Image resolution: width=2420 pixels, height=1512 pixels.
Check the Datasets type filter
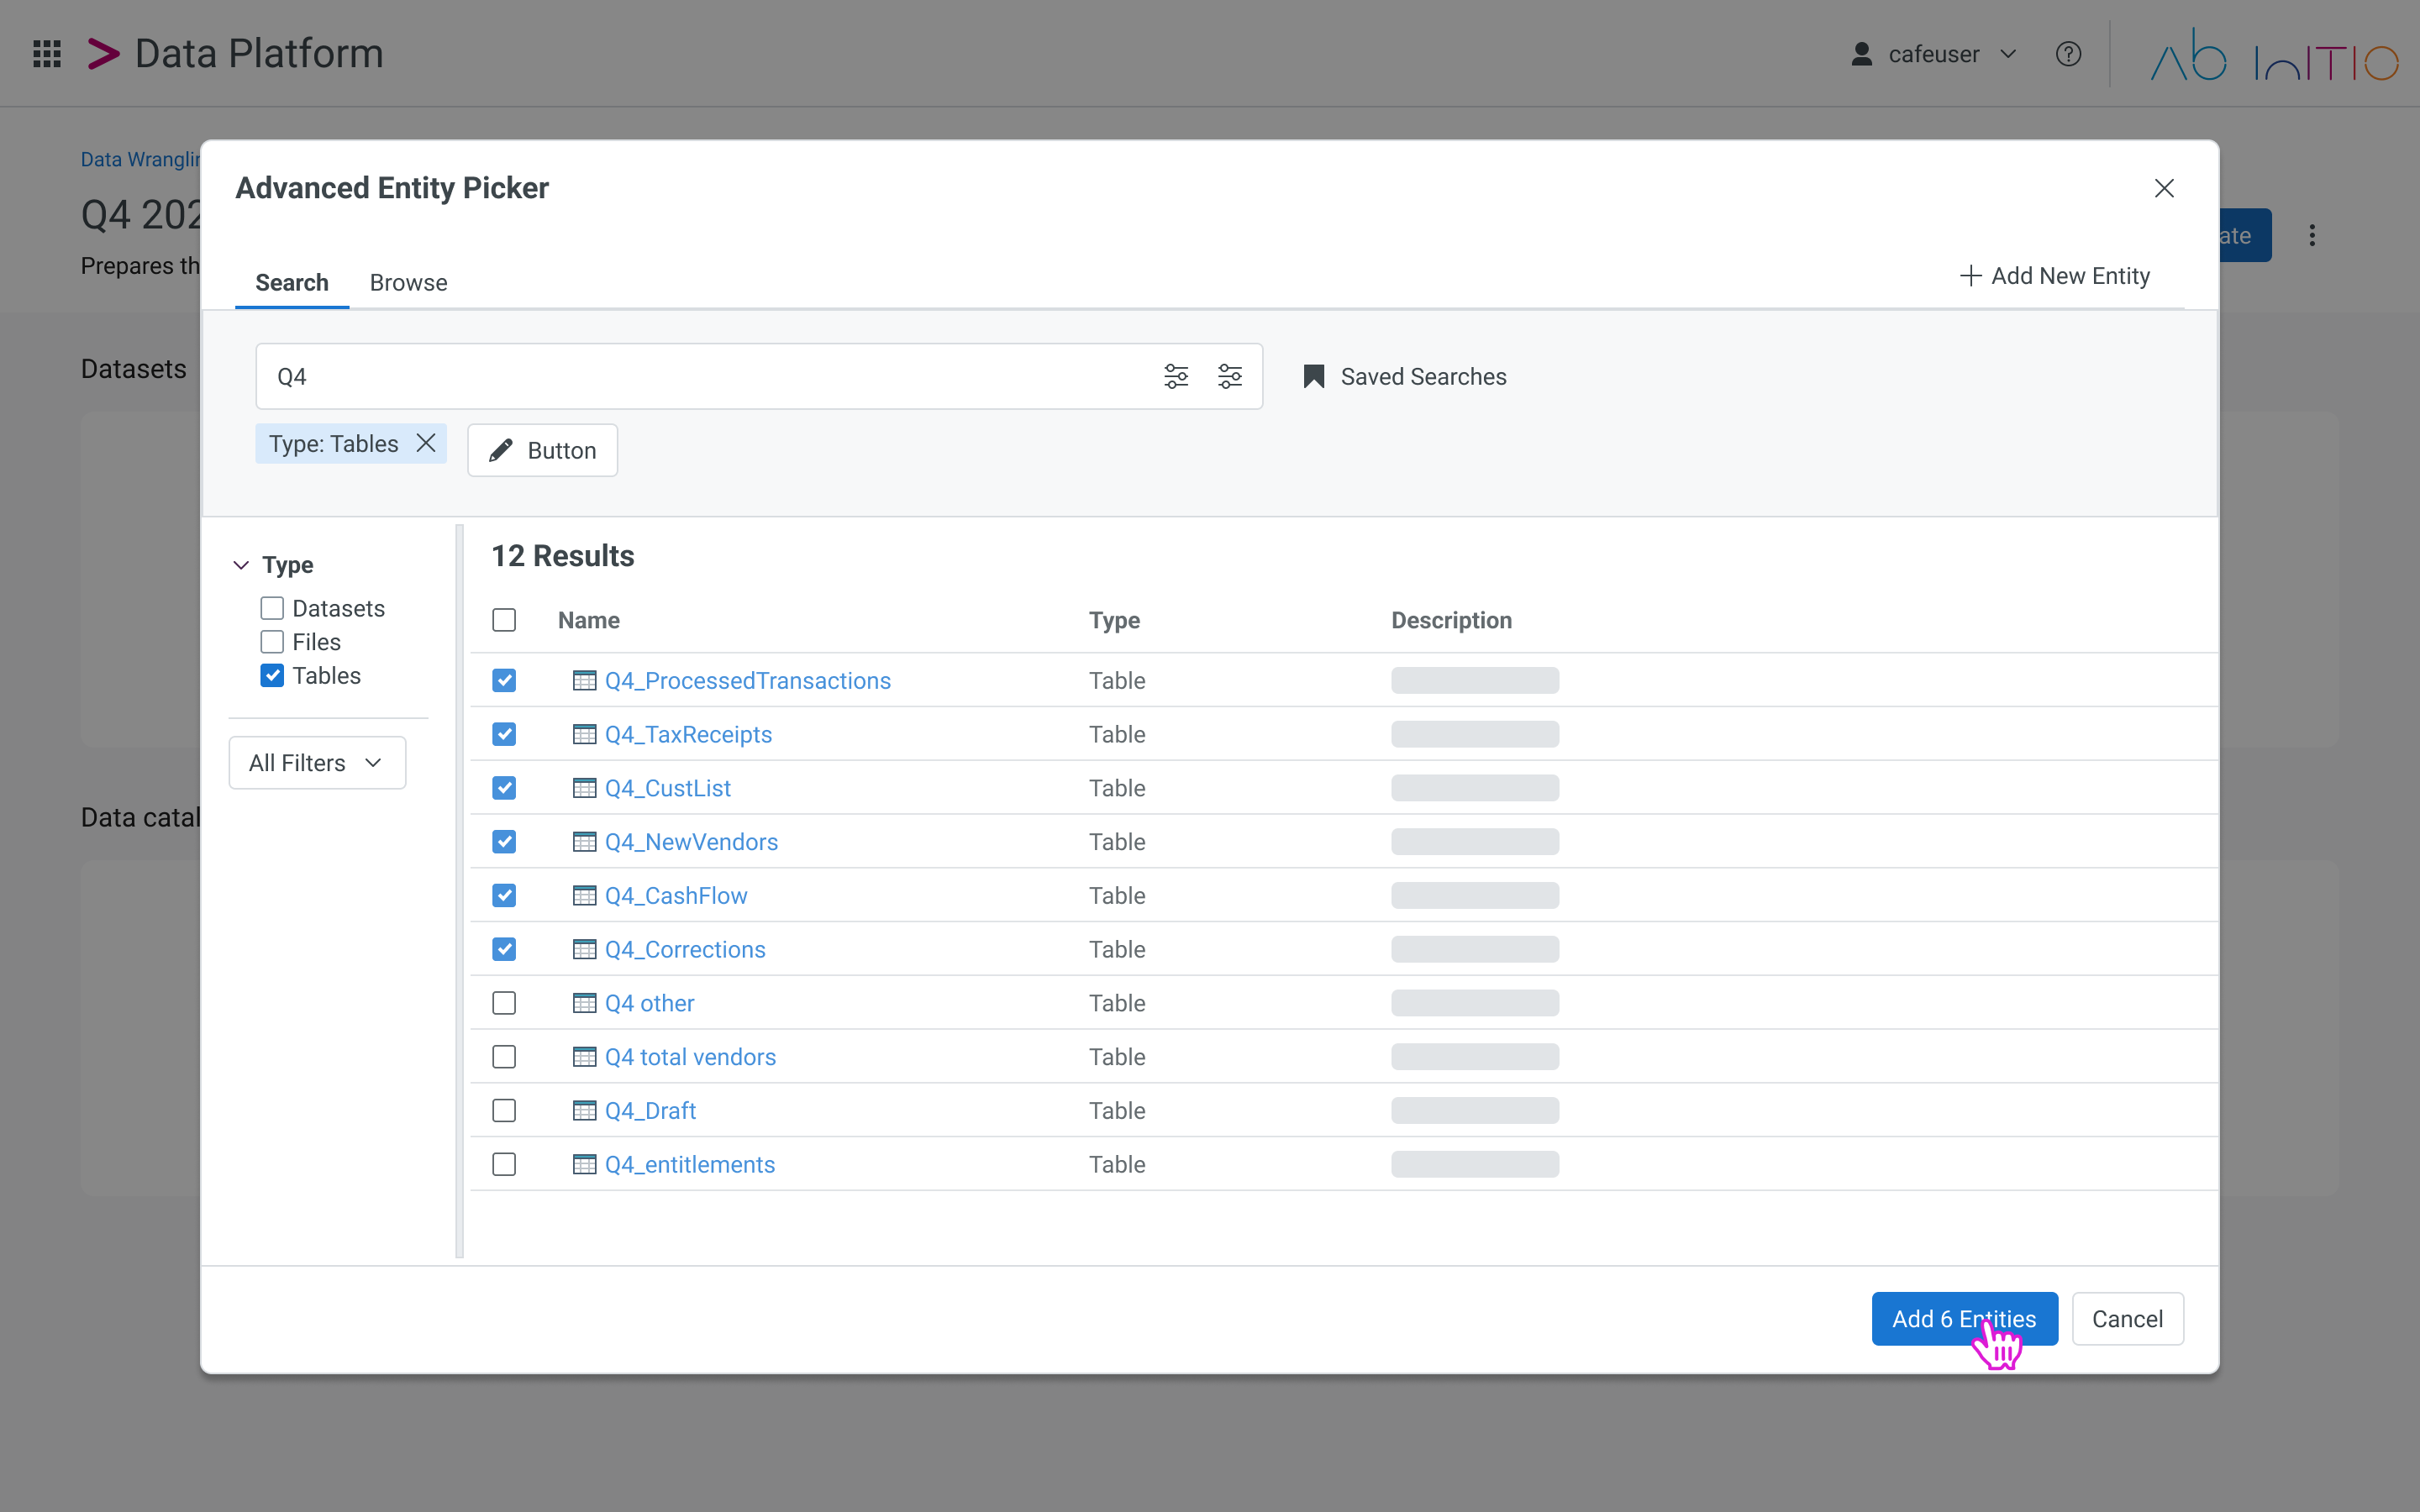coord(272,608)
